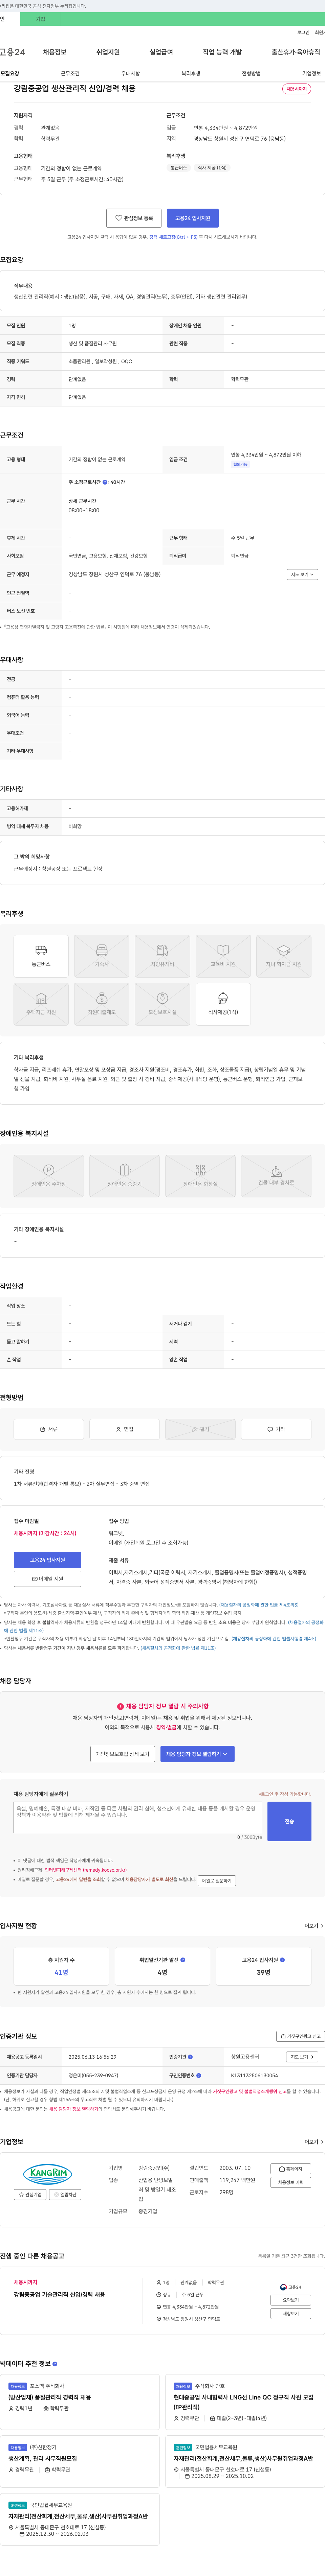Click the 교육비 지원 welfare icon

coord(223,956)
